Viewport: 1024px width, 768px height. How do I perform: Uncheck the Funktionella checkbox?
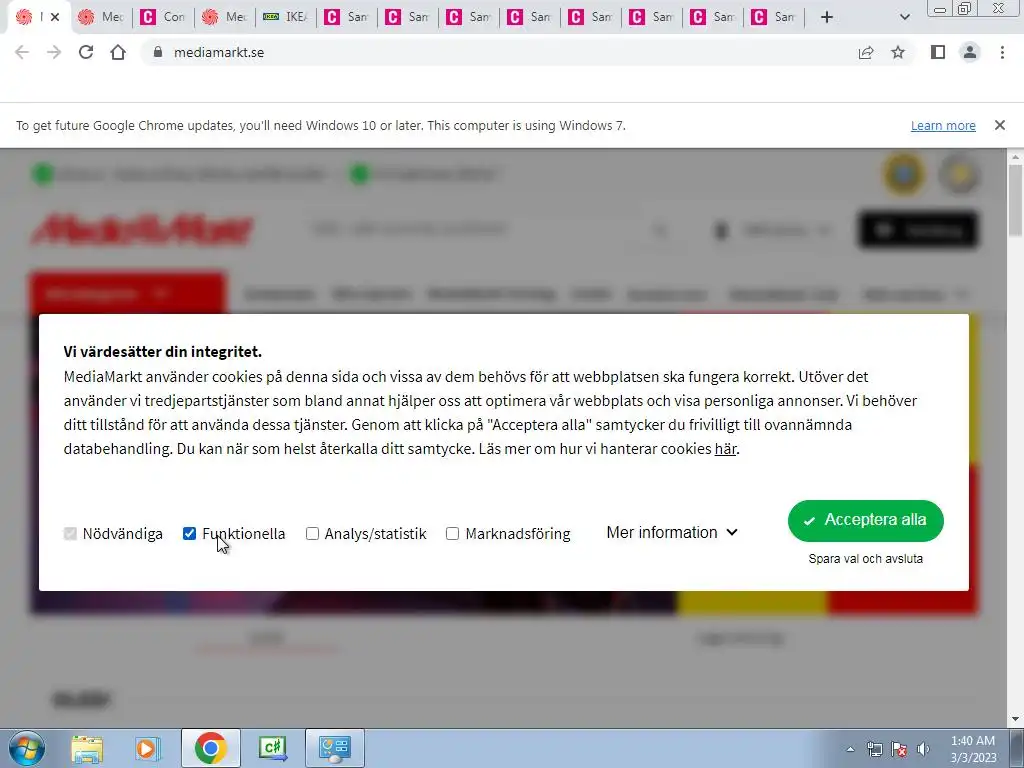click(x=189, y=534)
